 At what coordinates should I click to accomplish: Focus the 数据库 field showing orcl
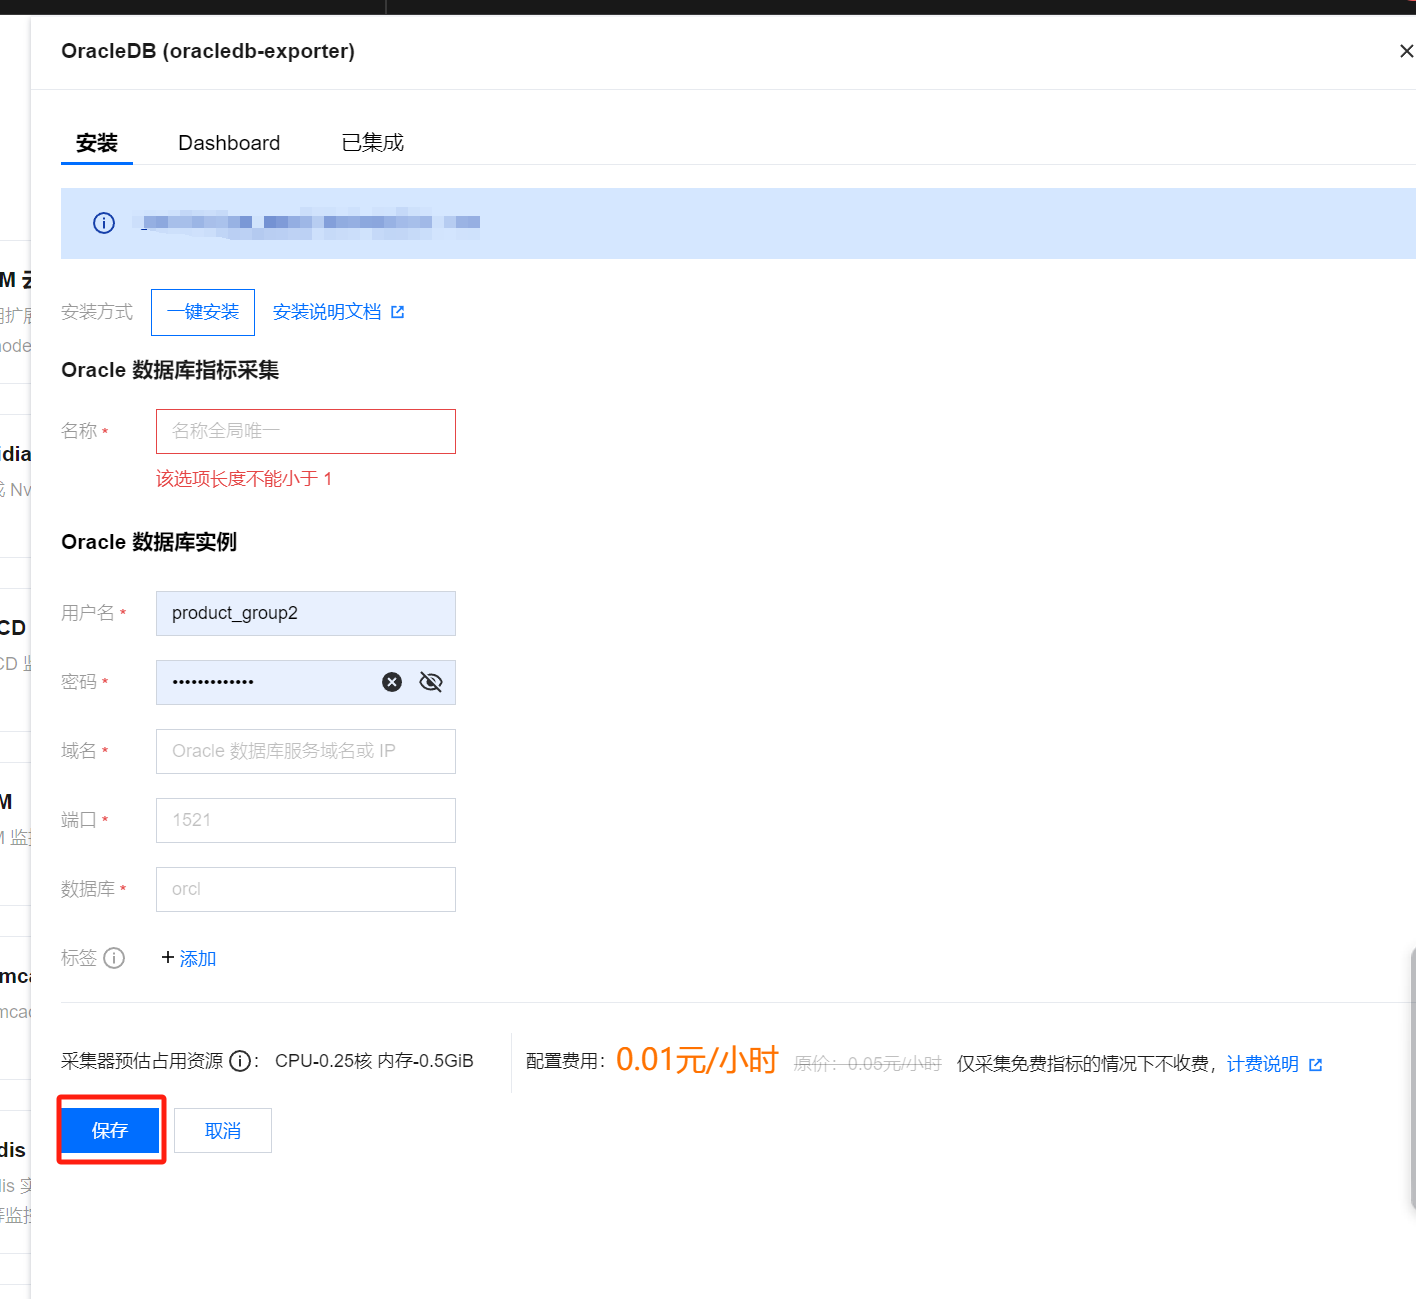pos(306,889)
